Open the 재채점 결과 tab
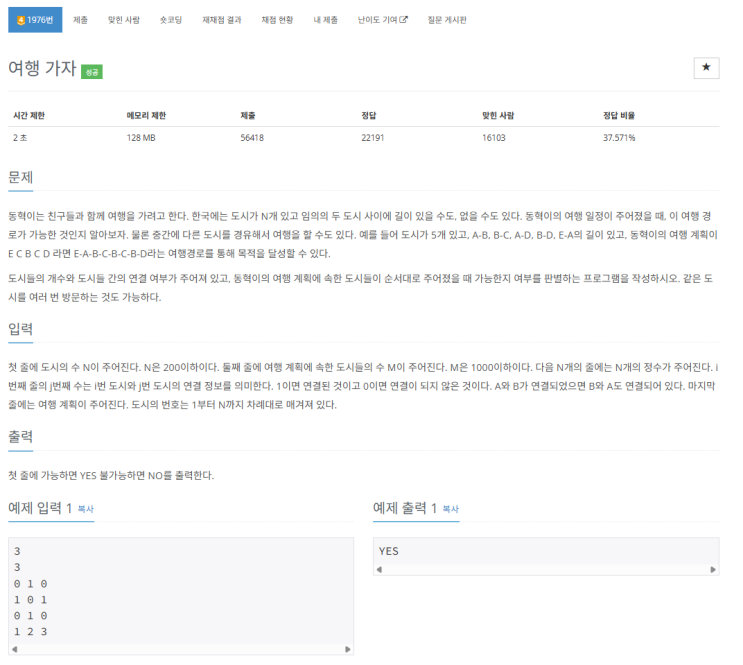Image resolution: width=743 pixels, height=665 pixels. 222,20
